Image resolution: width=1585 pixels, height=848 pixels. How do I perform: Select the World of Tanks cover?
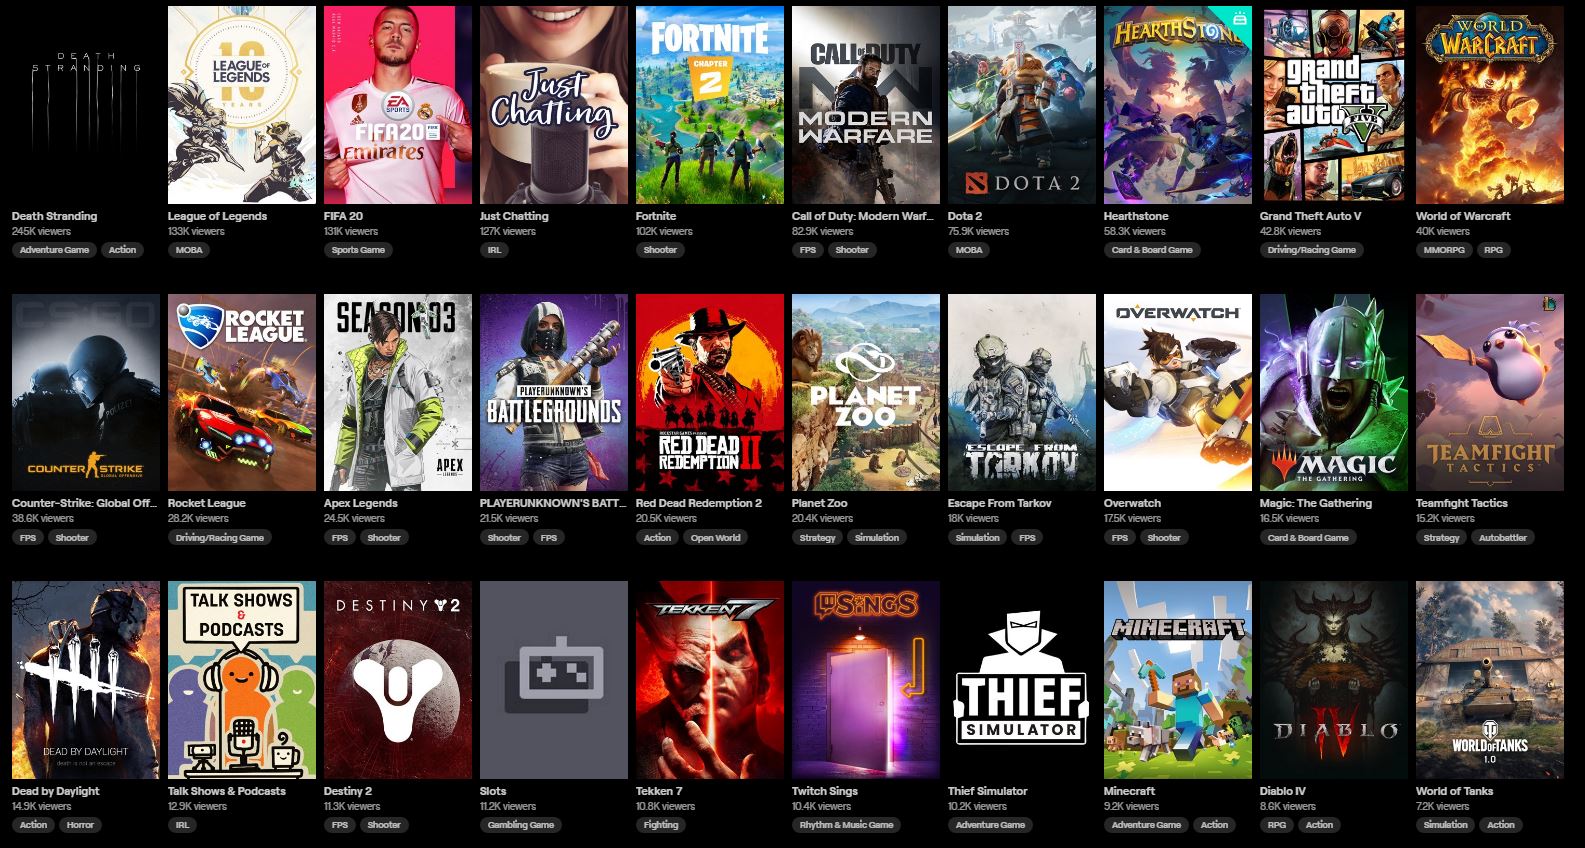1490,680
